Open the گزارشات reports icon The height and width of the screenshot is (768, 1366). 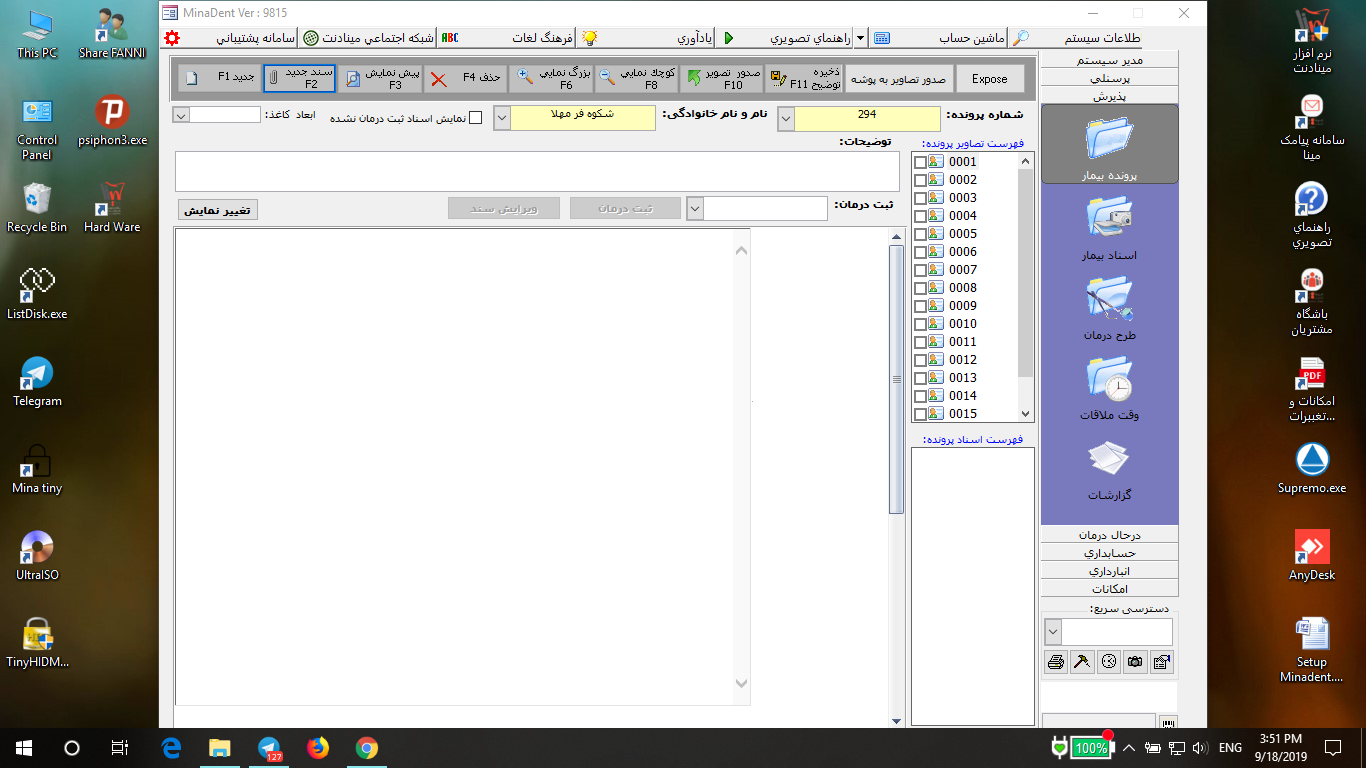[1109, 470]
